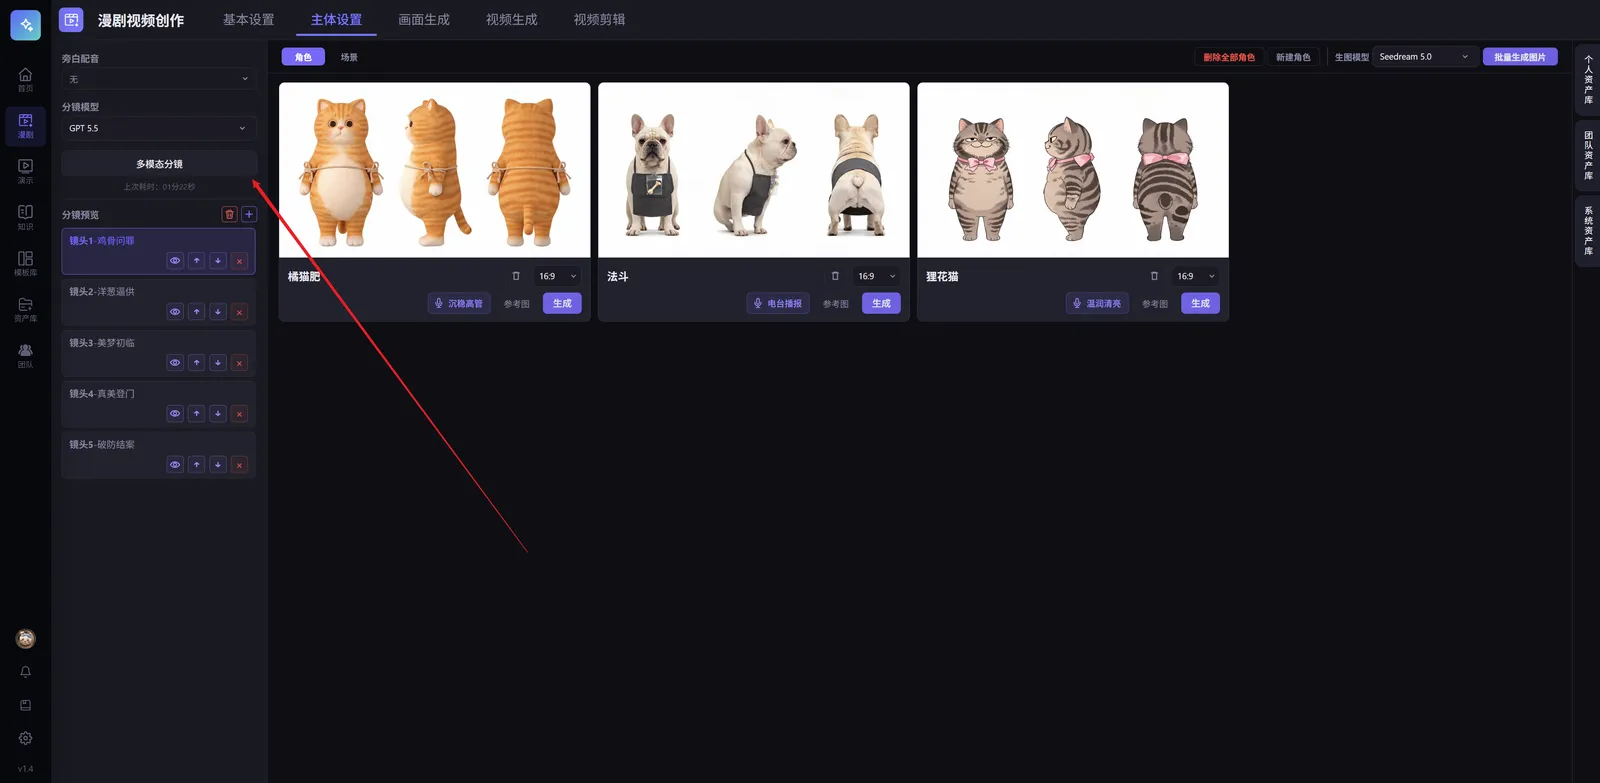The image size is (1600, 783).
Task: Select the 角色 sub-tab
Action: pos(303,57)
